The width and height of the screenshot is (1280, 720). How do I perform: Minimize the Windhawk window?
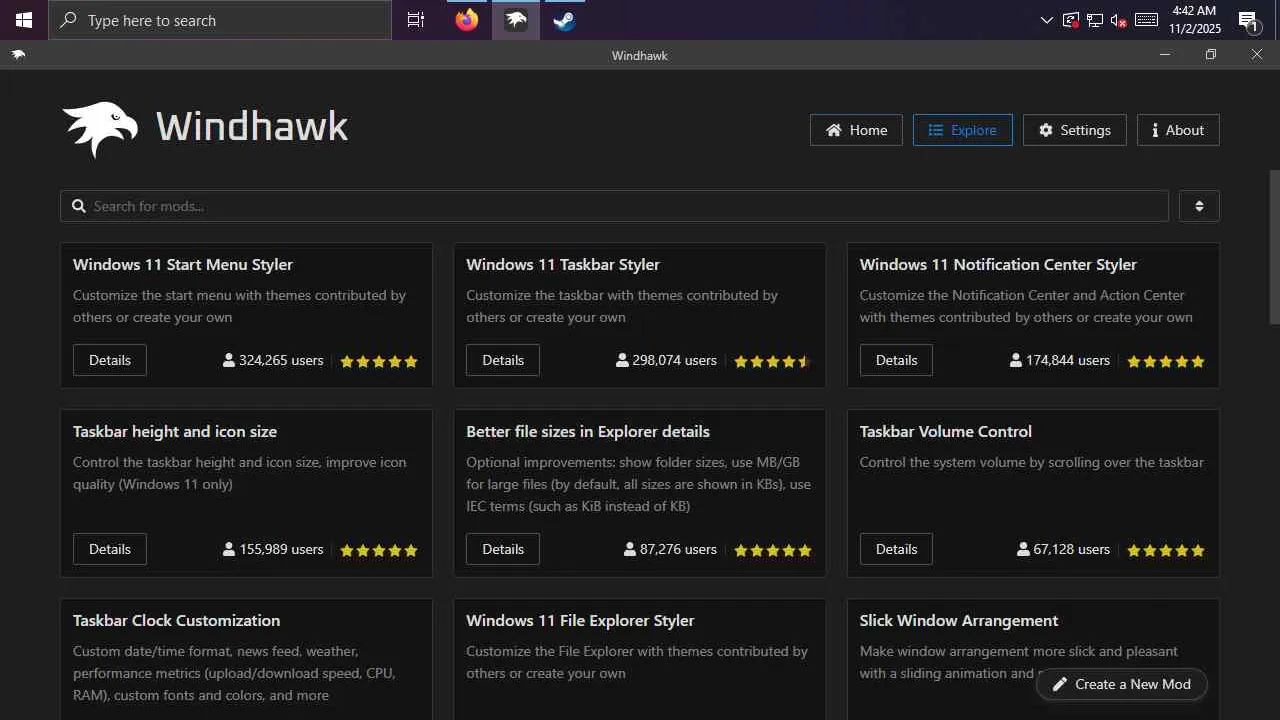pyautogui.click(x=1164, y=55)
